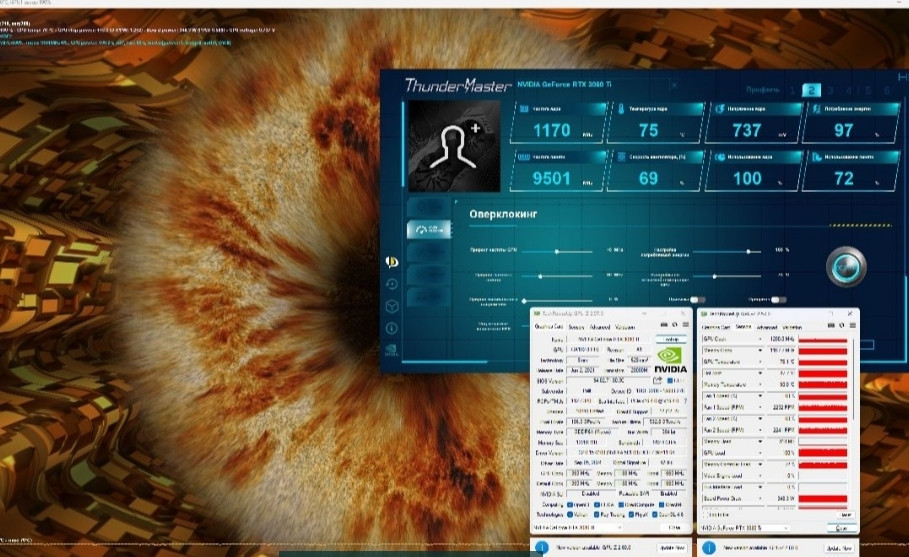Open the screenshot camera icon in left GPU-Z window
The width and height of the screenshot is (909, 557).
664,325
